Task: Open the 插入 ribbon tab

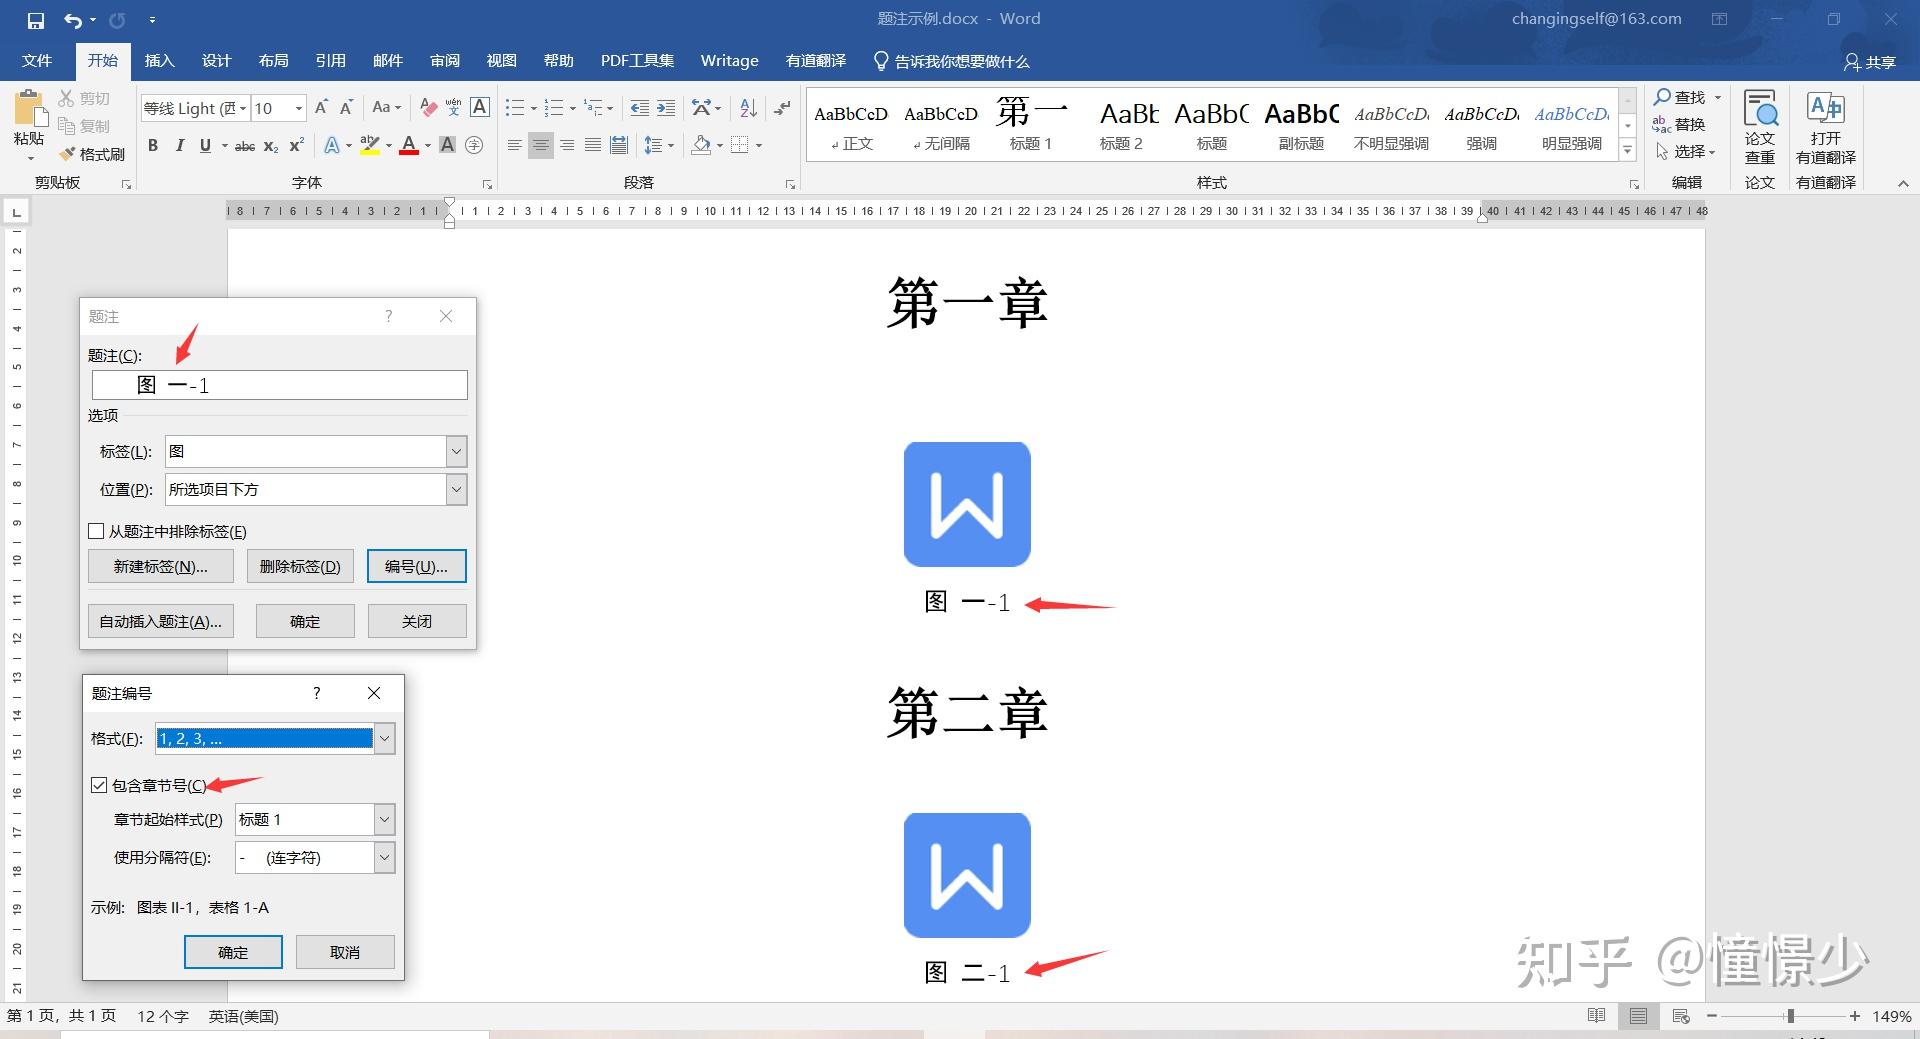Action: 159,61
